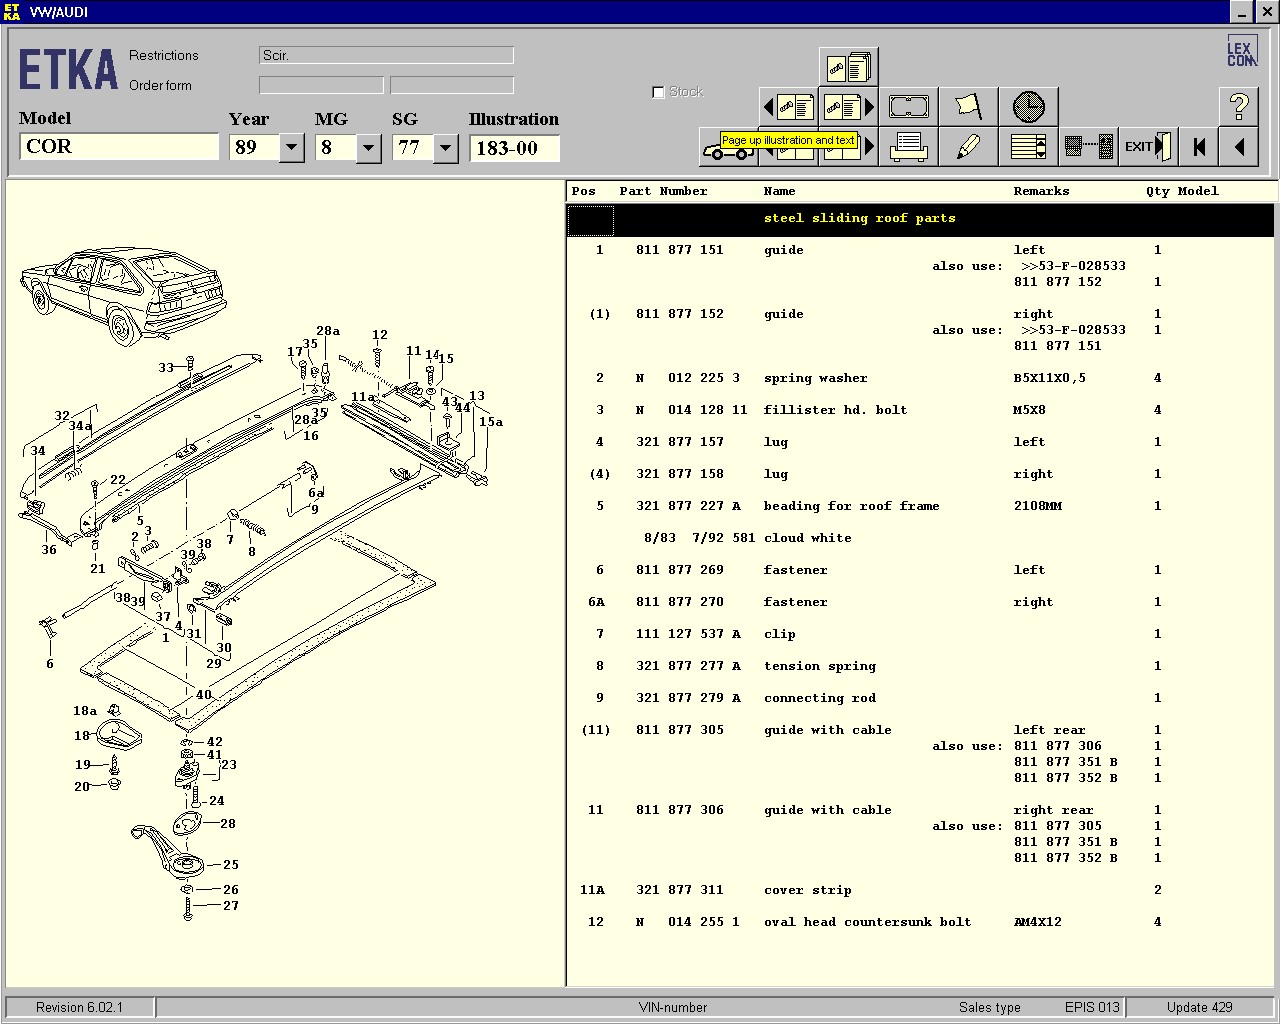
Task: Click the page back illustration and text button
Action: coord(789,106)
